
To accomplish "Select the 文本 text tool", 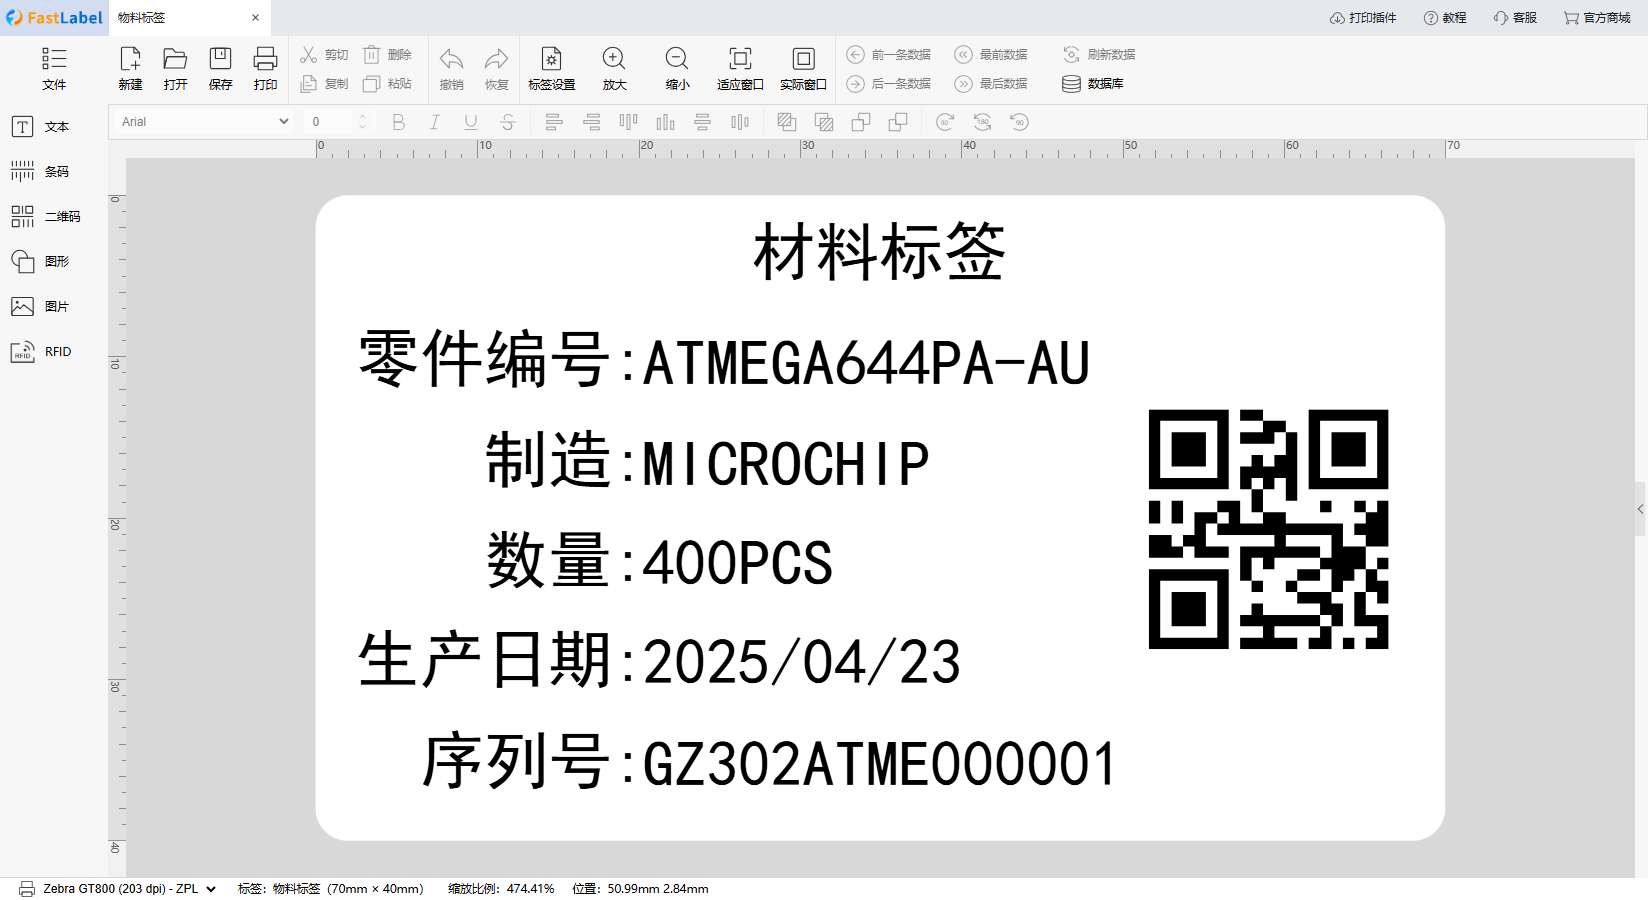I will (x=40, y=127).
